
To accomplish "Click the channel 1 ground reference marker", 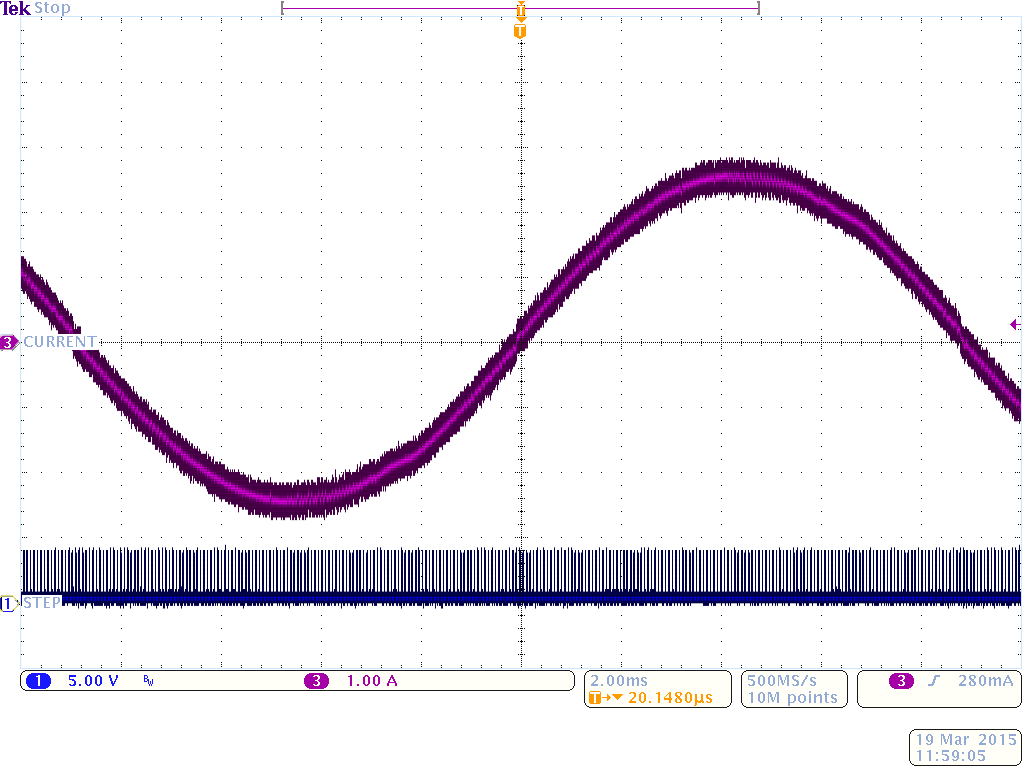I will (9, 603).
